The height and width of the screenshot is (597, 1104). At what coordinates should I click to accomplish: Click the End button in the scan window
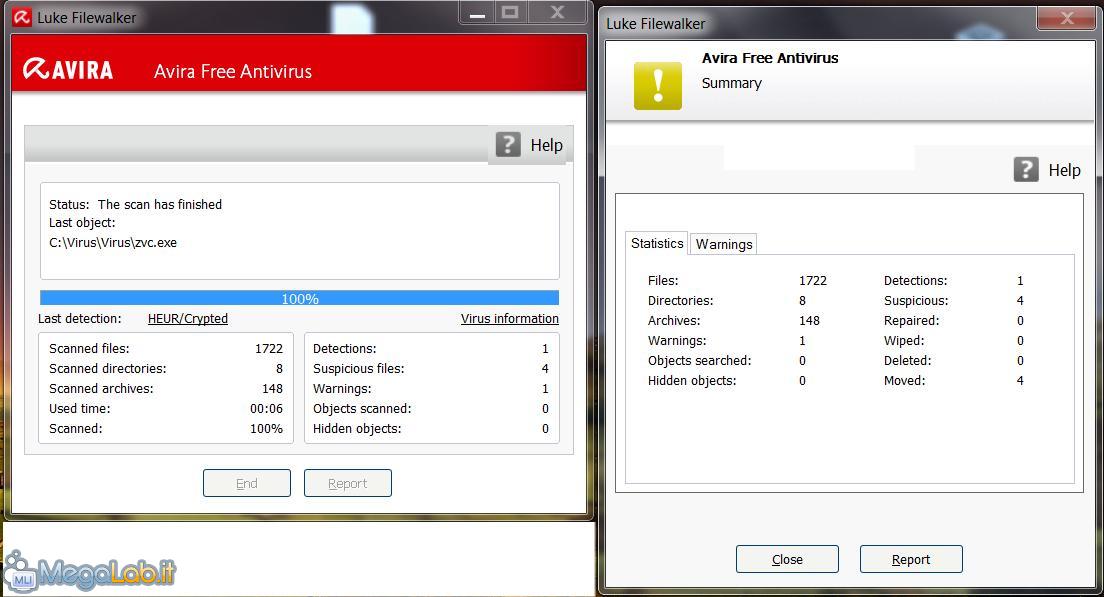(x=246, y=483)
